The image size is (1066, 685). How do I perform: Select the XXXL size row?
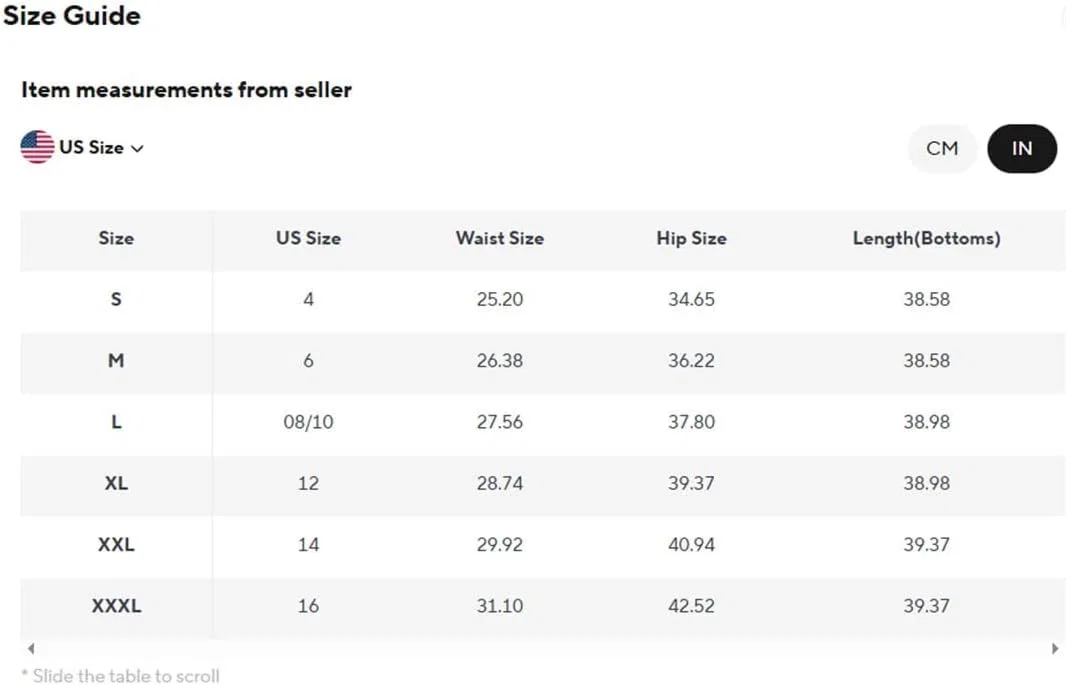click(x=543, y=605)
